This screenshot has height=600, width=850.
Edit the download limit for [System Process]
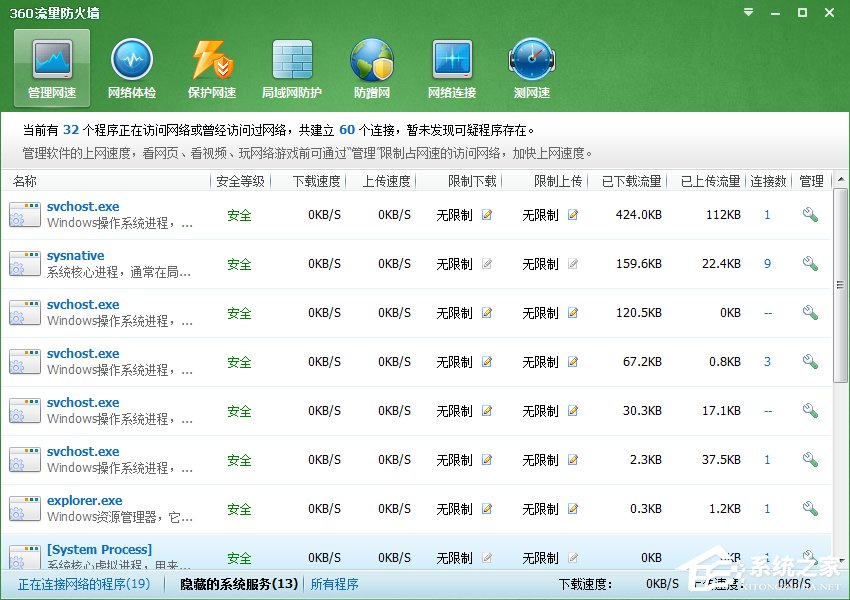tap(486, 558)
